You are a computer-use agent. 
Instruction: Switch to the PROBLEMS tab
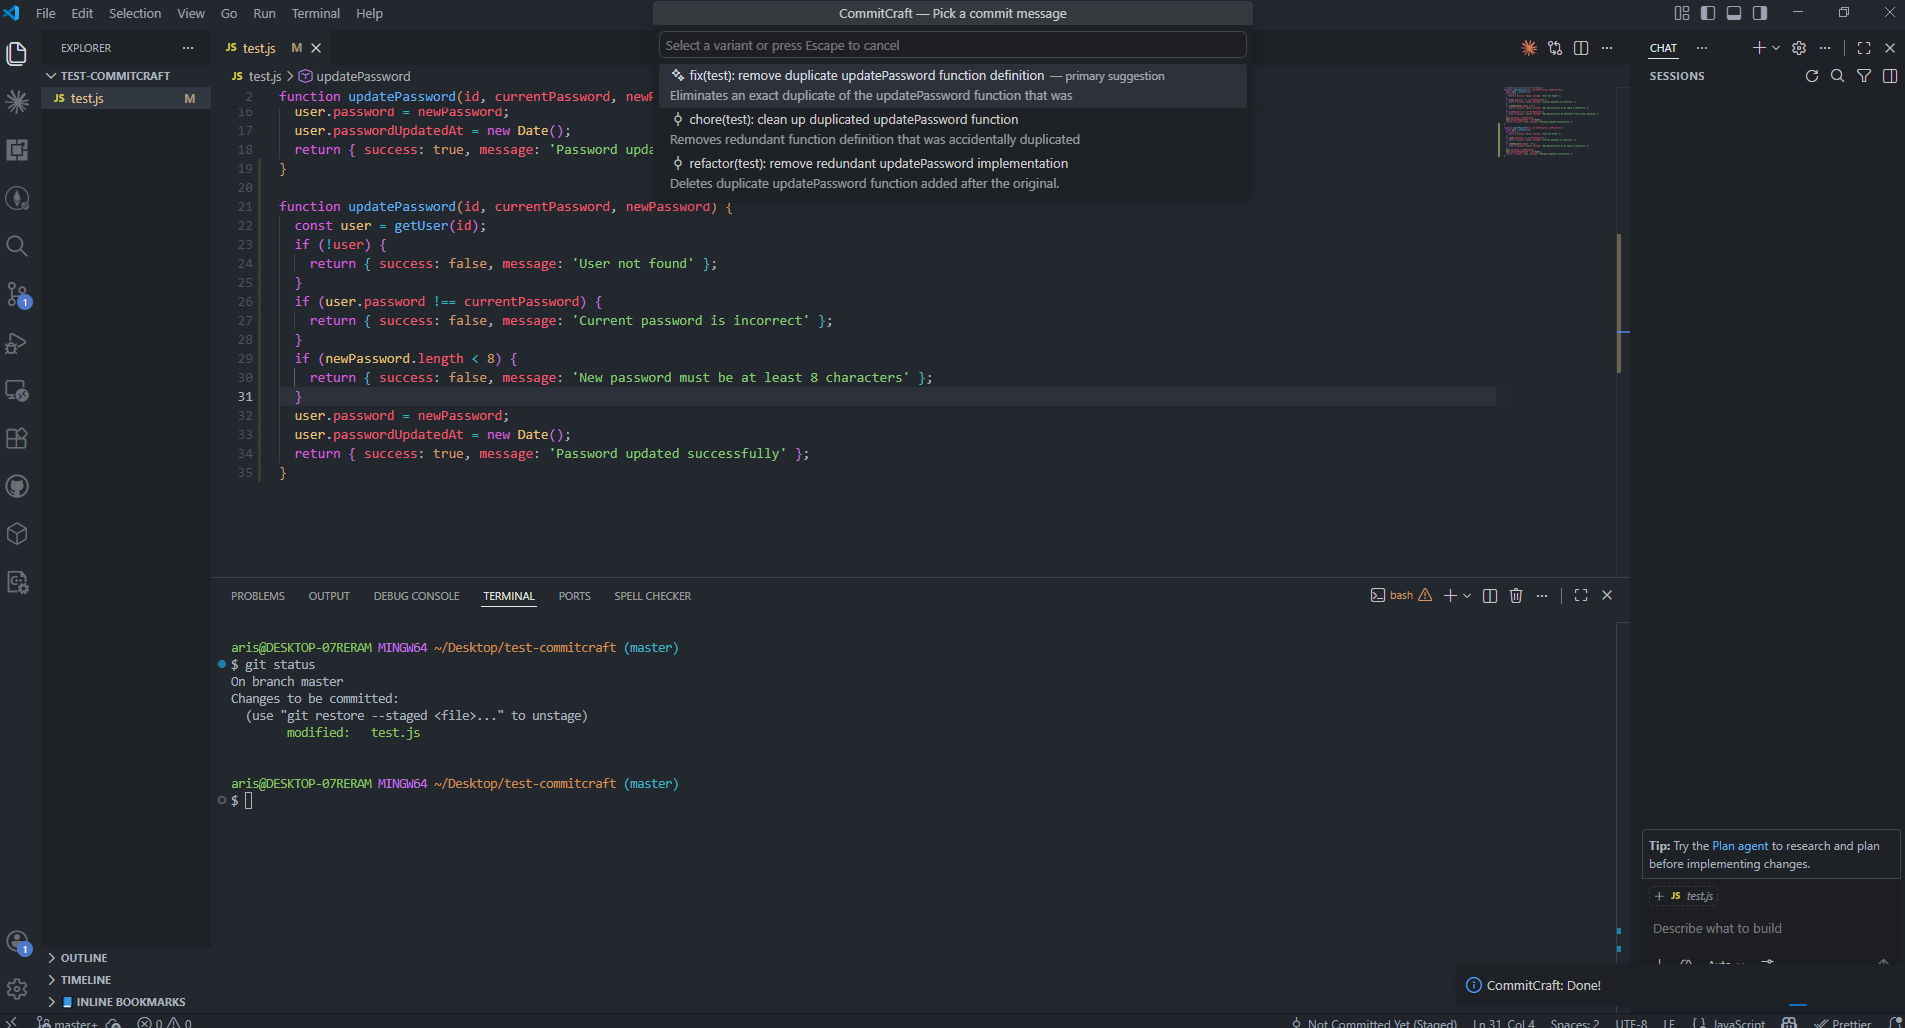click(258, 596)
